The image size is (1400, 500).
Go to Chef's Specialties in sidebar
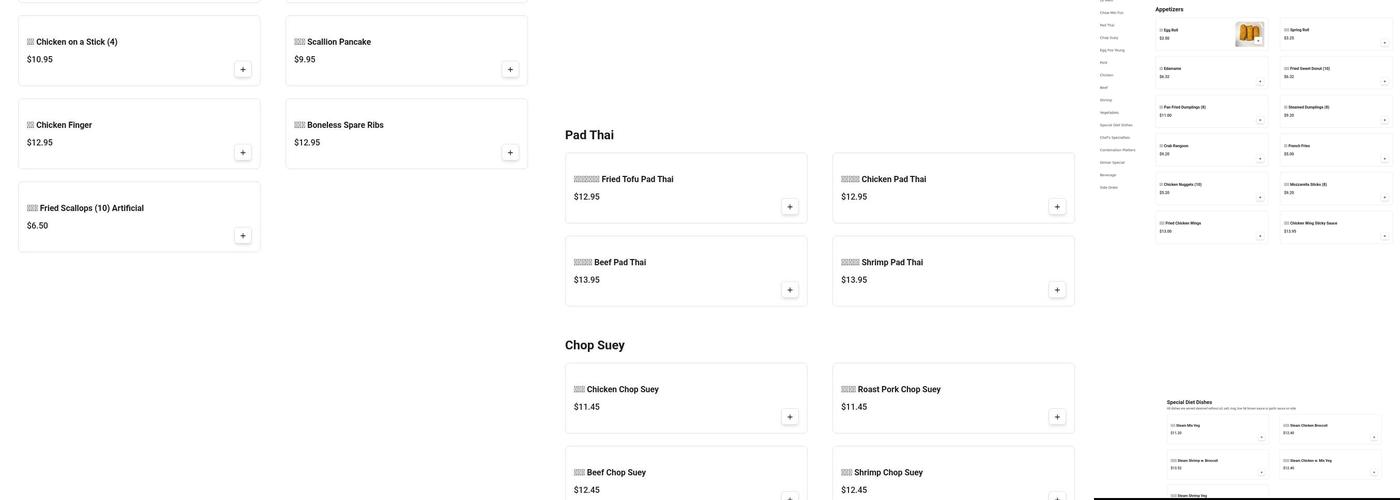click(x=1115, y=137)
